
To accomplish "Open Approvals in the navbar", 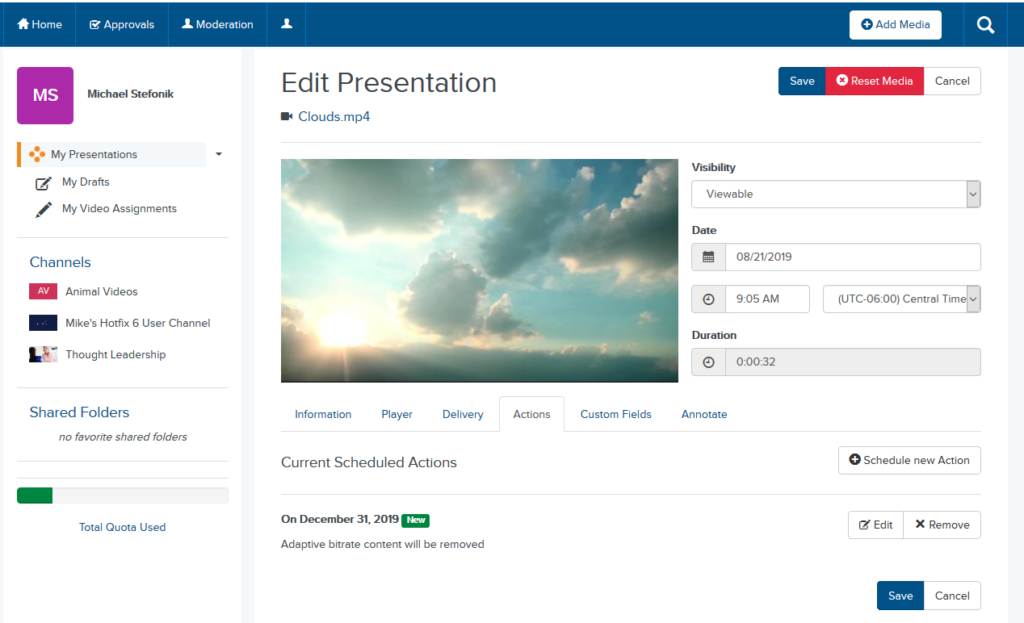I will tap(122, 24).
